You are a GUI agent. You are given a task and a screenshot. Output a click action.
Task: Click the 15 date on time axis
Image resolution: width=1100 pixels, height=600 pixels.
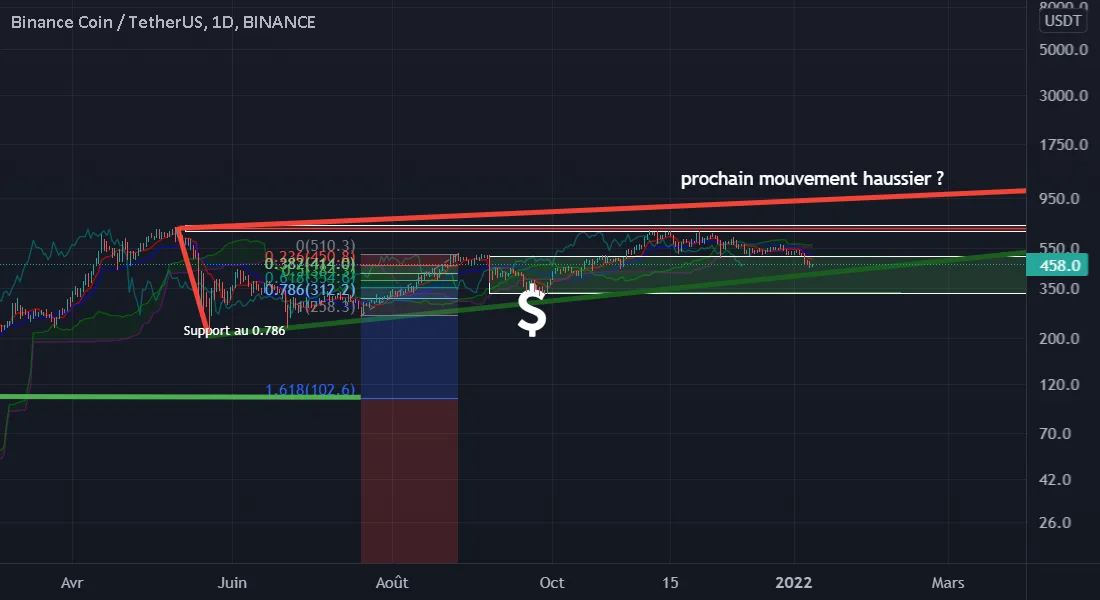tap(670, 582)
